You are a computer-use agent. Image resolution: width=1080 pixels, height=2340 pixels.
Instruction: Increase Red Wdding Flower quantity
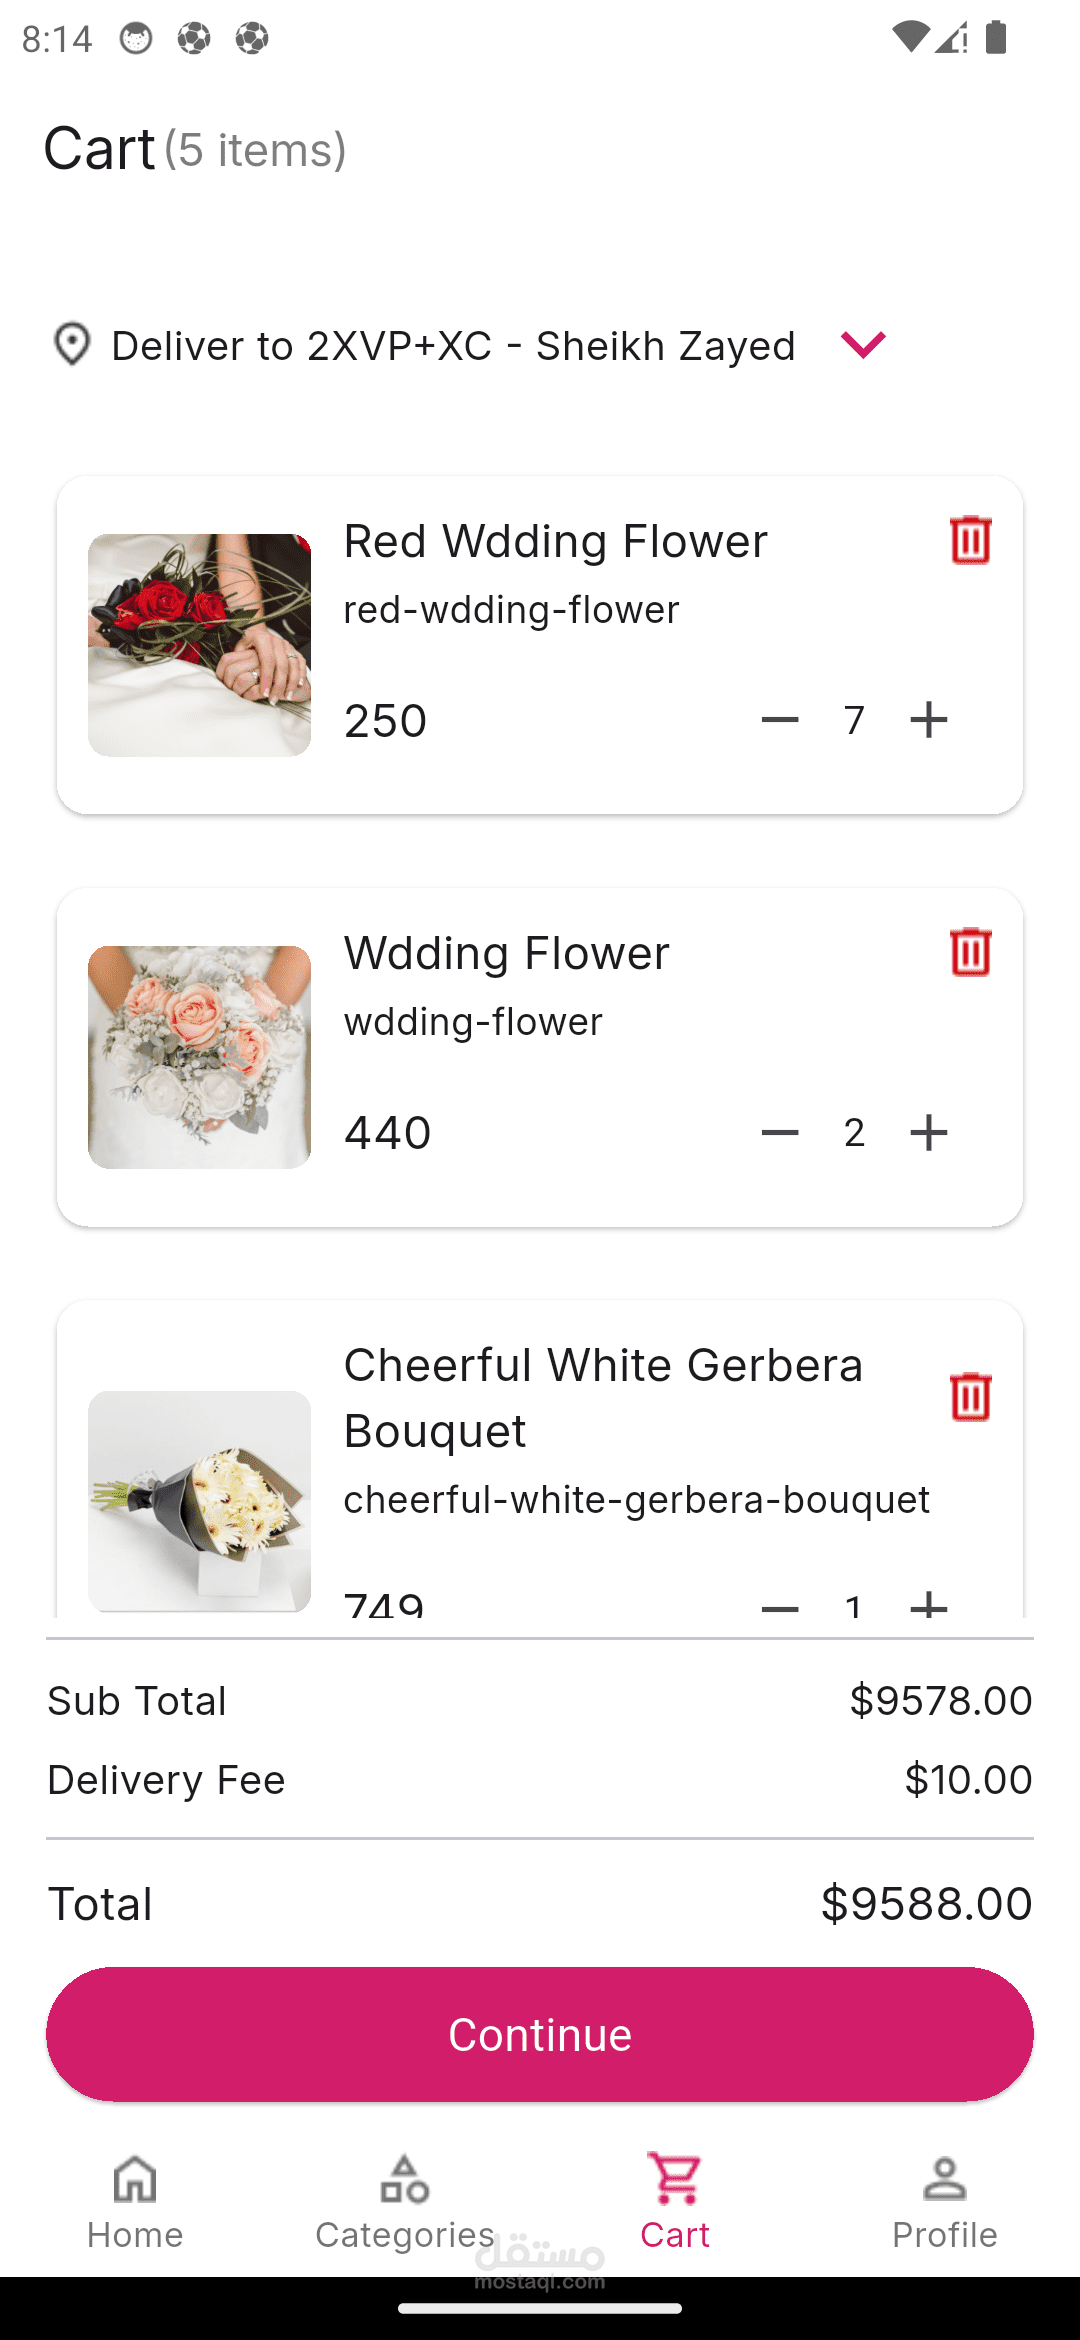pos(929,720)
